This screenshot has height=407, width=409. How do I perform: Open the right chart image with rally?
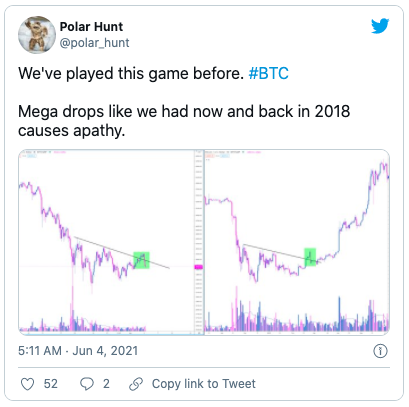tap(297, 242)
